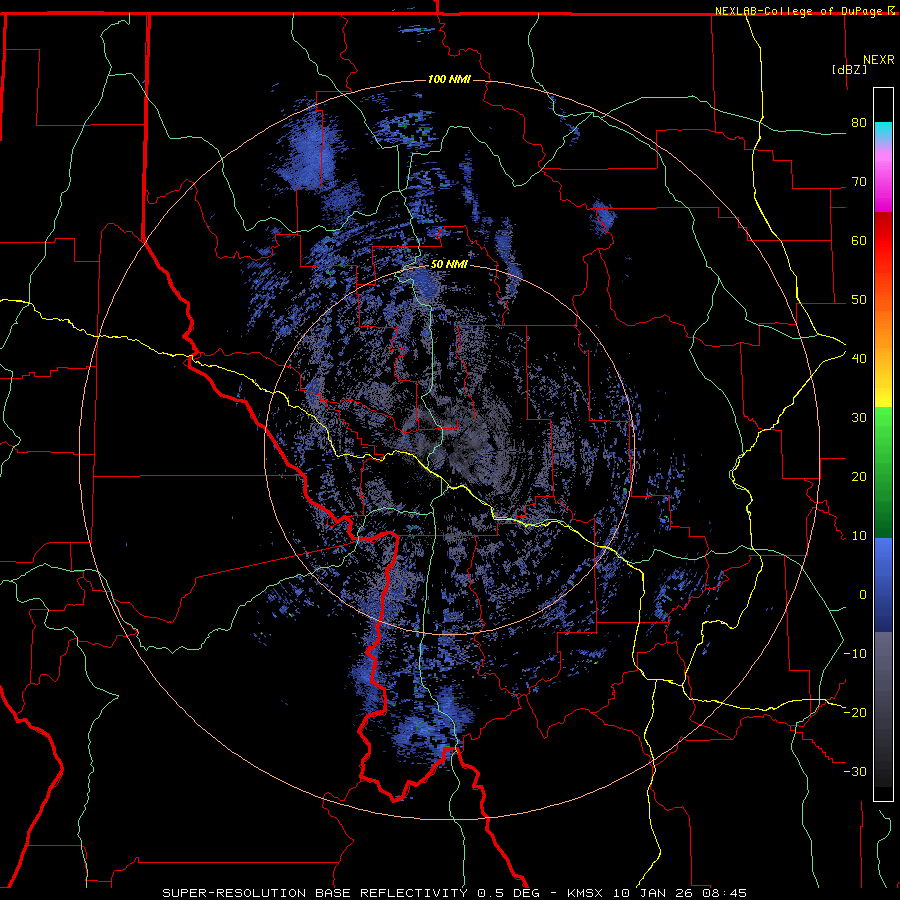The height and width of the screenshot is (900, 900).
Task: Click the 40 dBZ scale value
Action: pyautogui.click(x=859, y=359)
